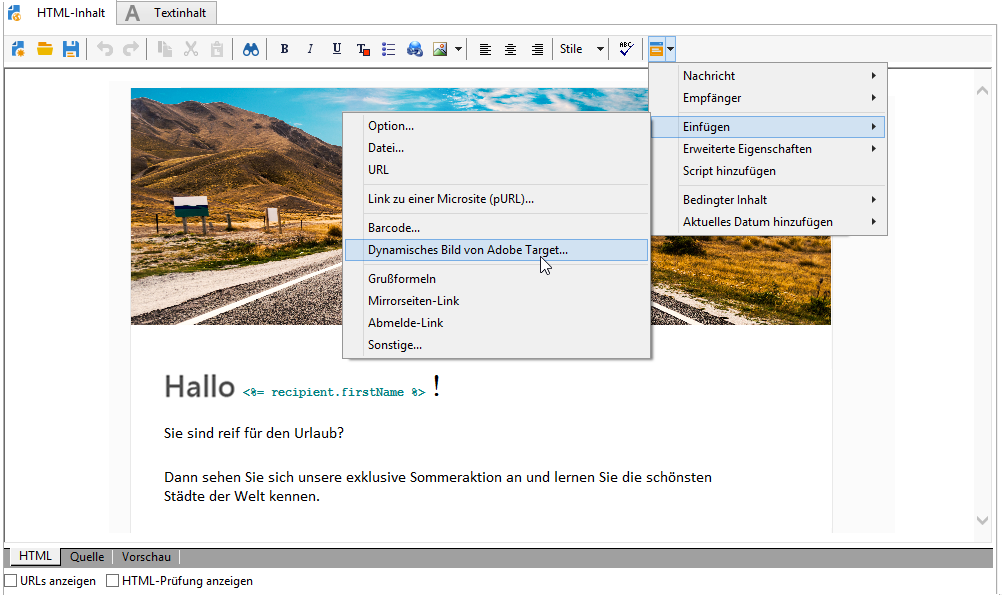Open the image icon dropdown arrow
The width and height of the screenshot is (1008, 595).
(458, 49)
